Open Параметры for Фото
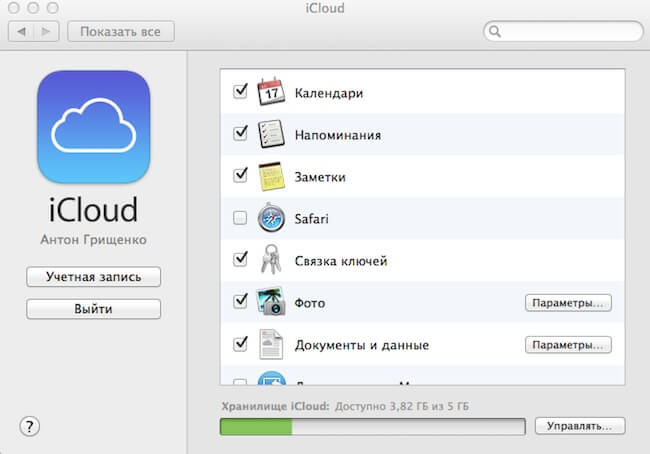This screenshot has height=454, width=650. click(x=568, y=303)
